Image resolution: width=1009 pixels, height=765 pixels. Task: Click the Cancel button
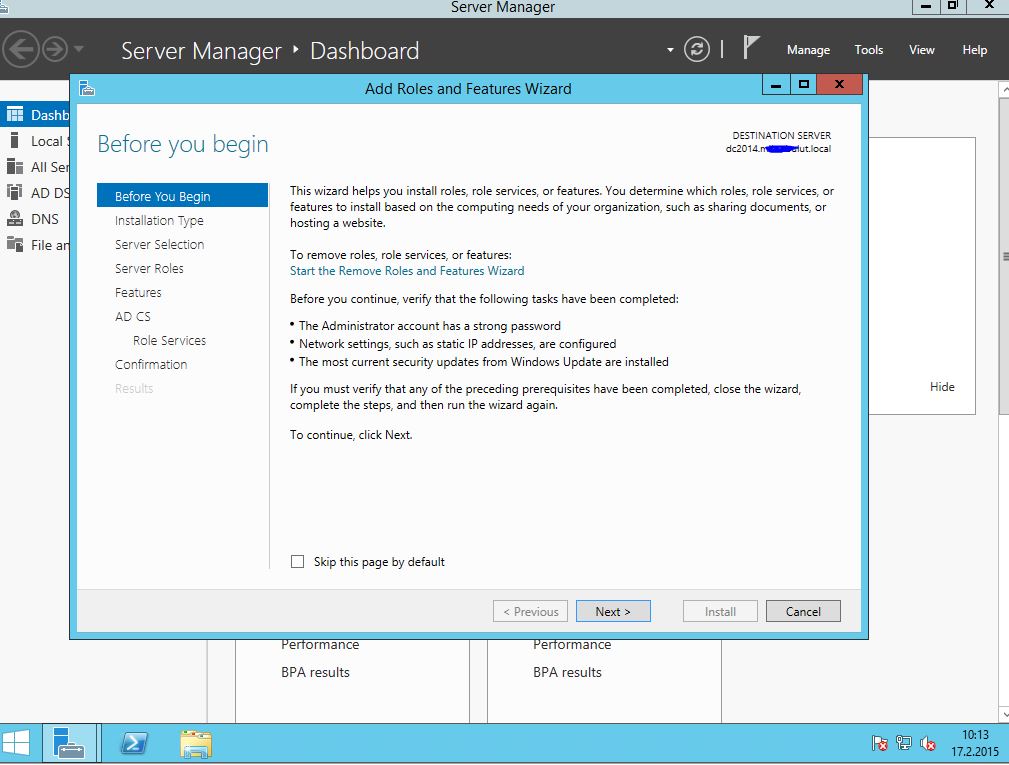click(803, 611)
